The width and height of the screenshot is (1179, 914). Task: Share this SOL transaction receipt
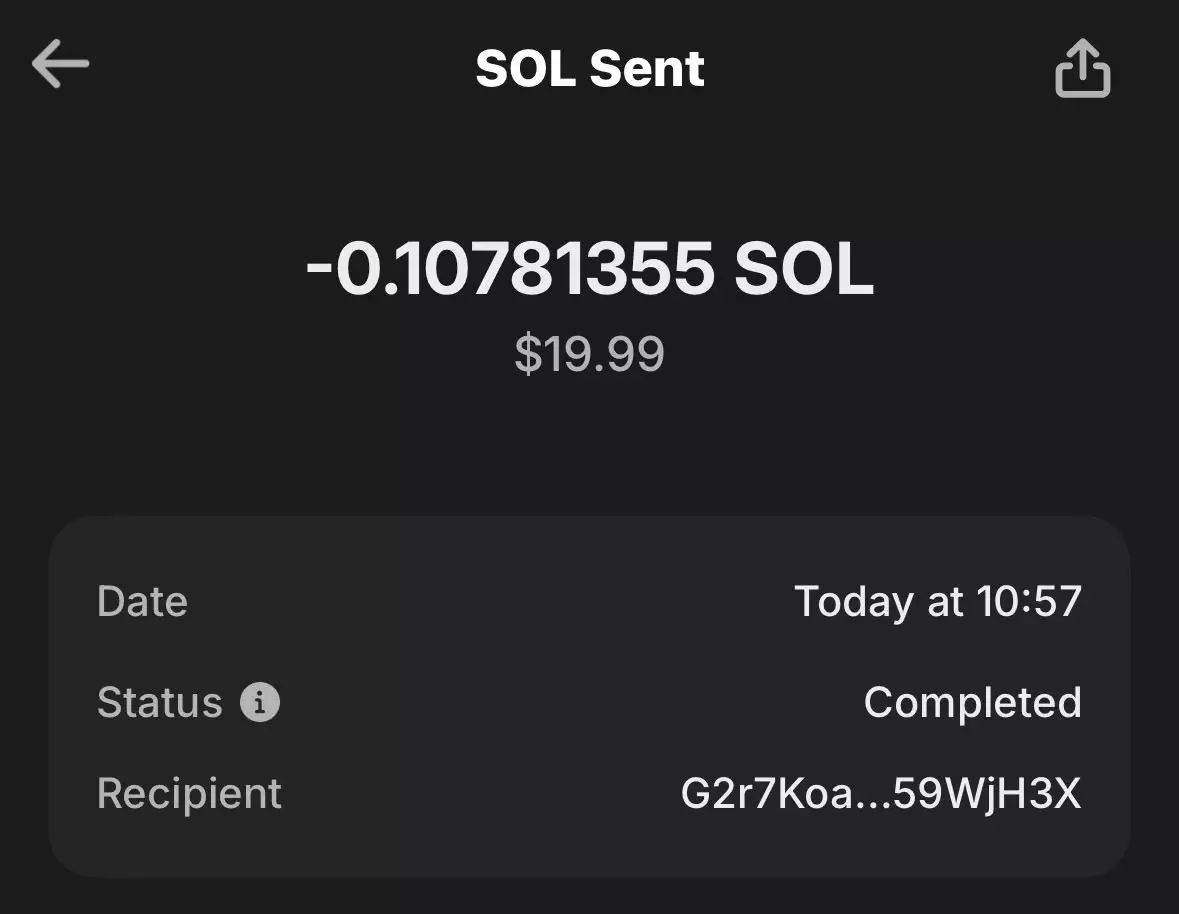tap(1082, 69)
